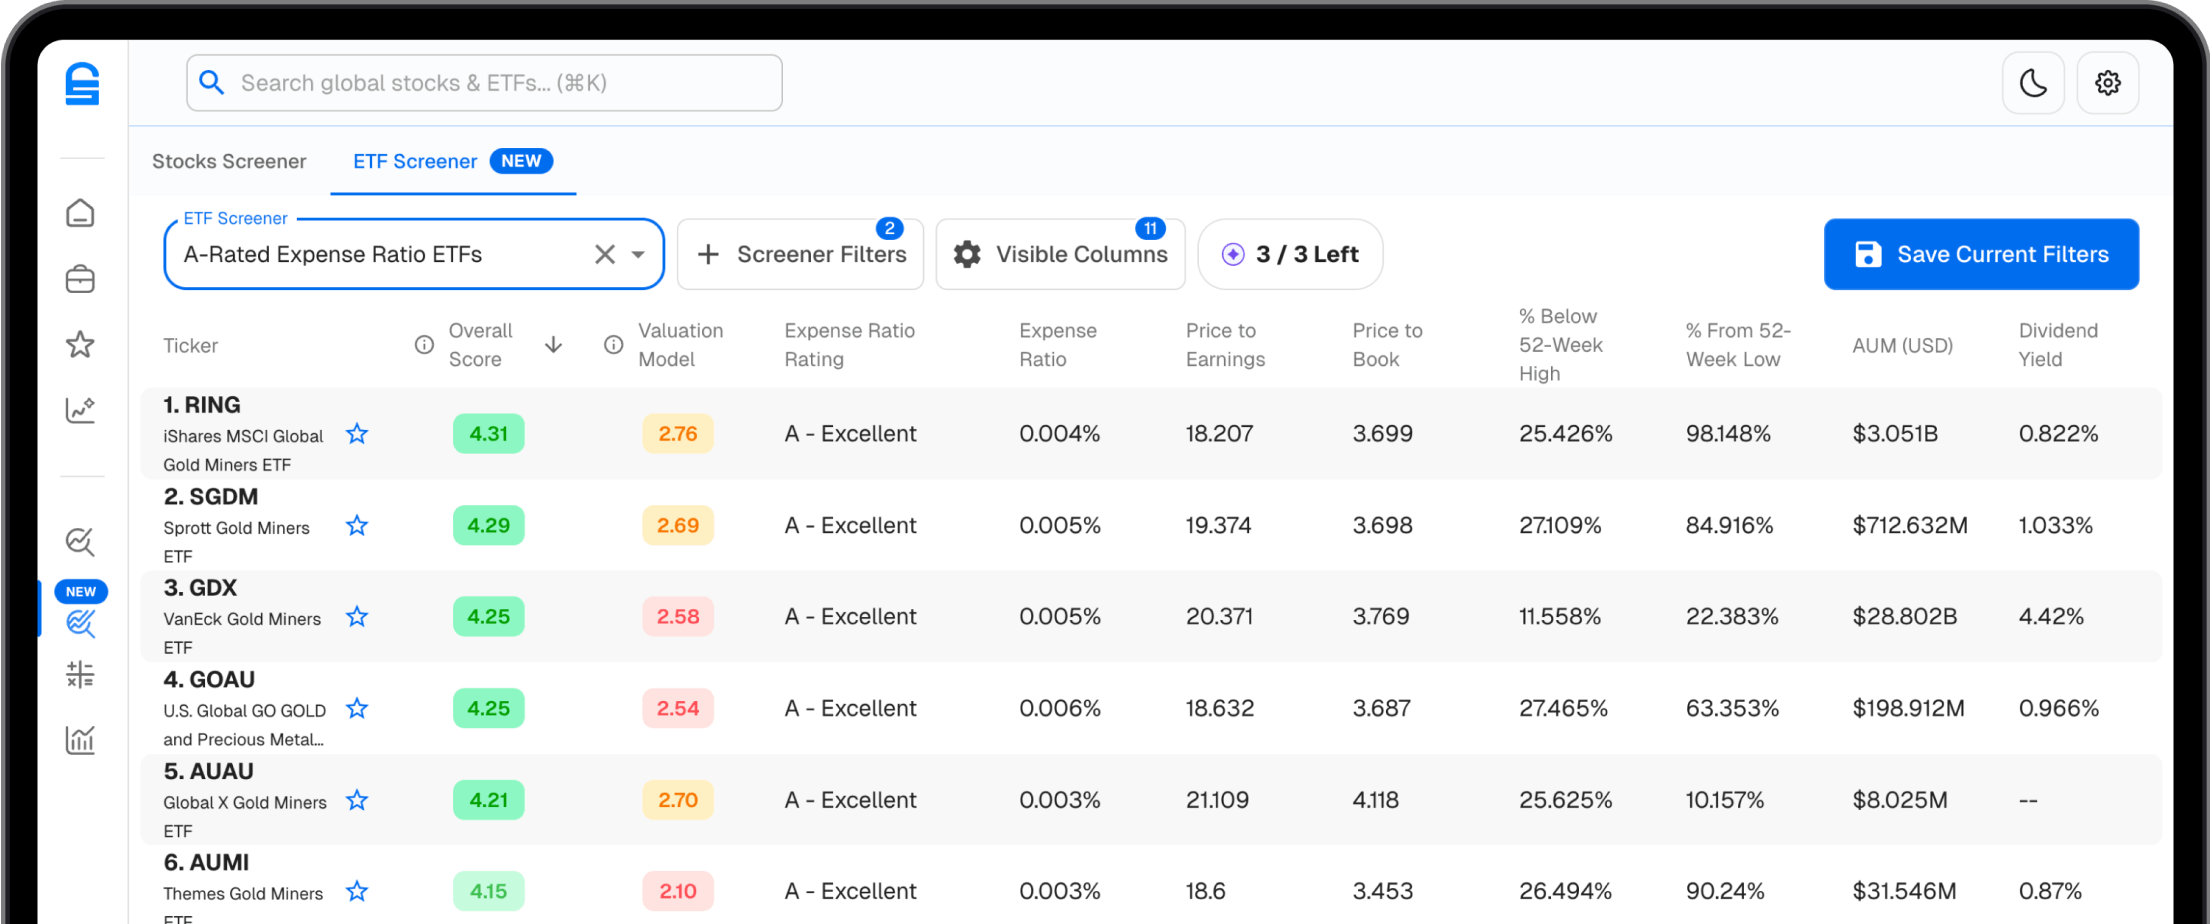Click RING overall score badge 4.31
The height and width of the screenshot is (924, 2210).
click(x=489, y=434)
